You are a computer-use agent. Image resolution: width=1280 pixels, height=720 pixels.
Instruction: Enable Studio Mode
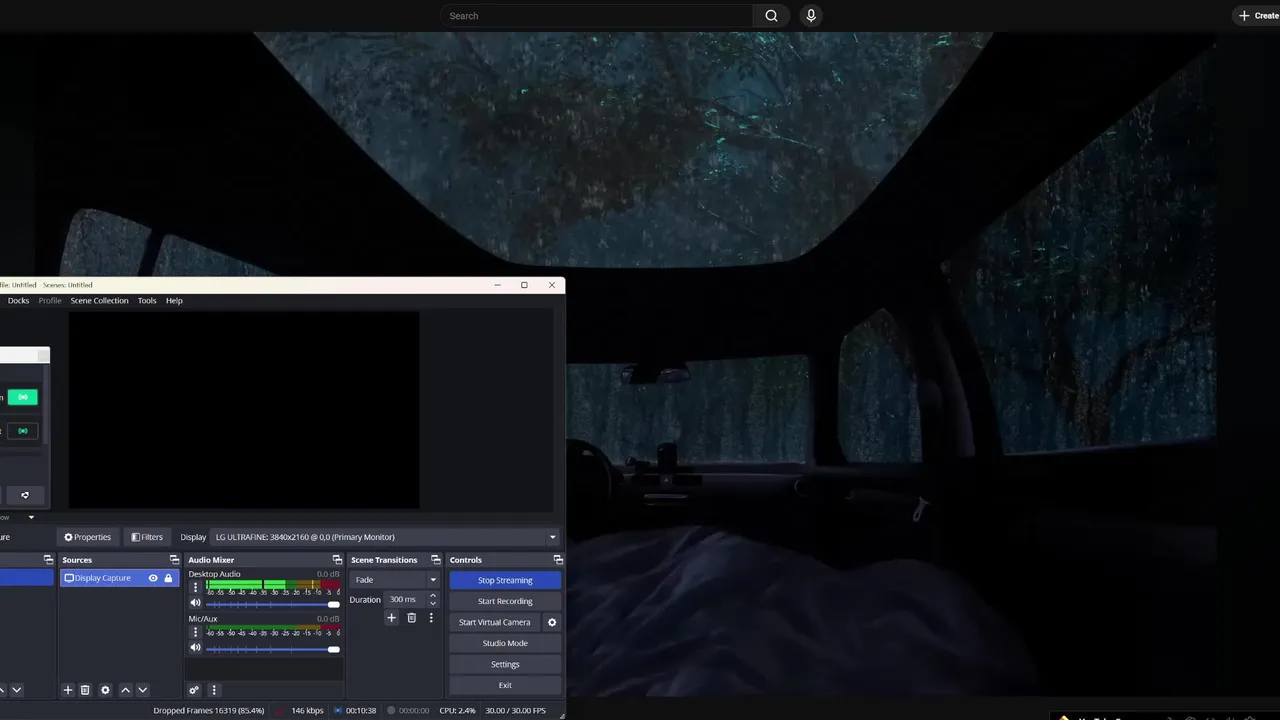505,643
